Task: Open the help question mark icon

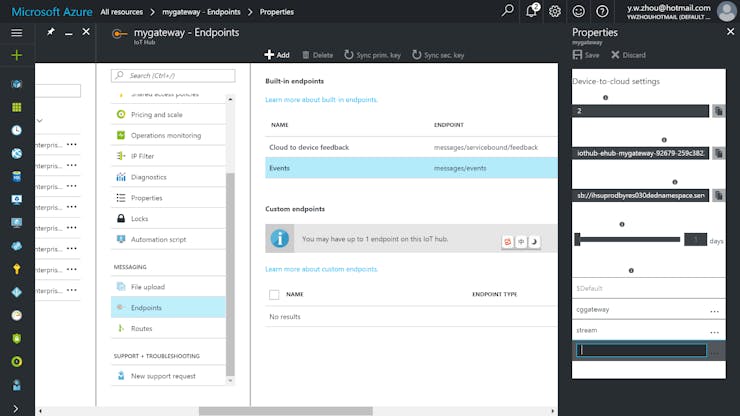Action: point(602,11)
